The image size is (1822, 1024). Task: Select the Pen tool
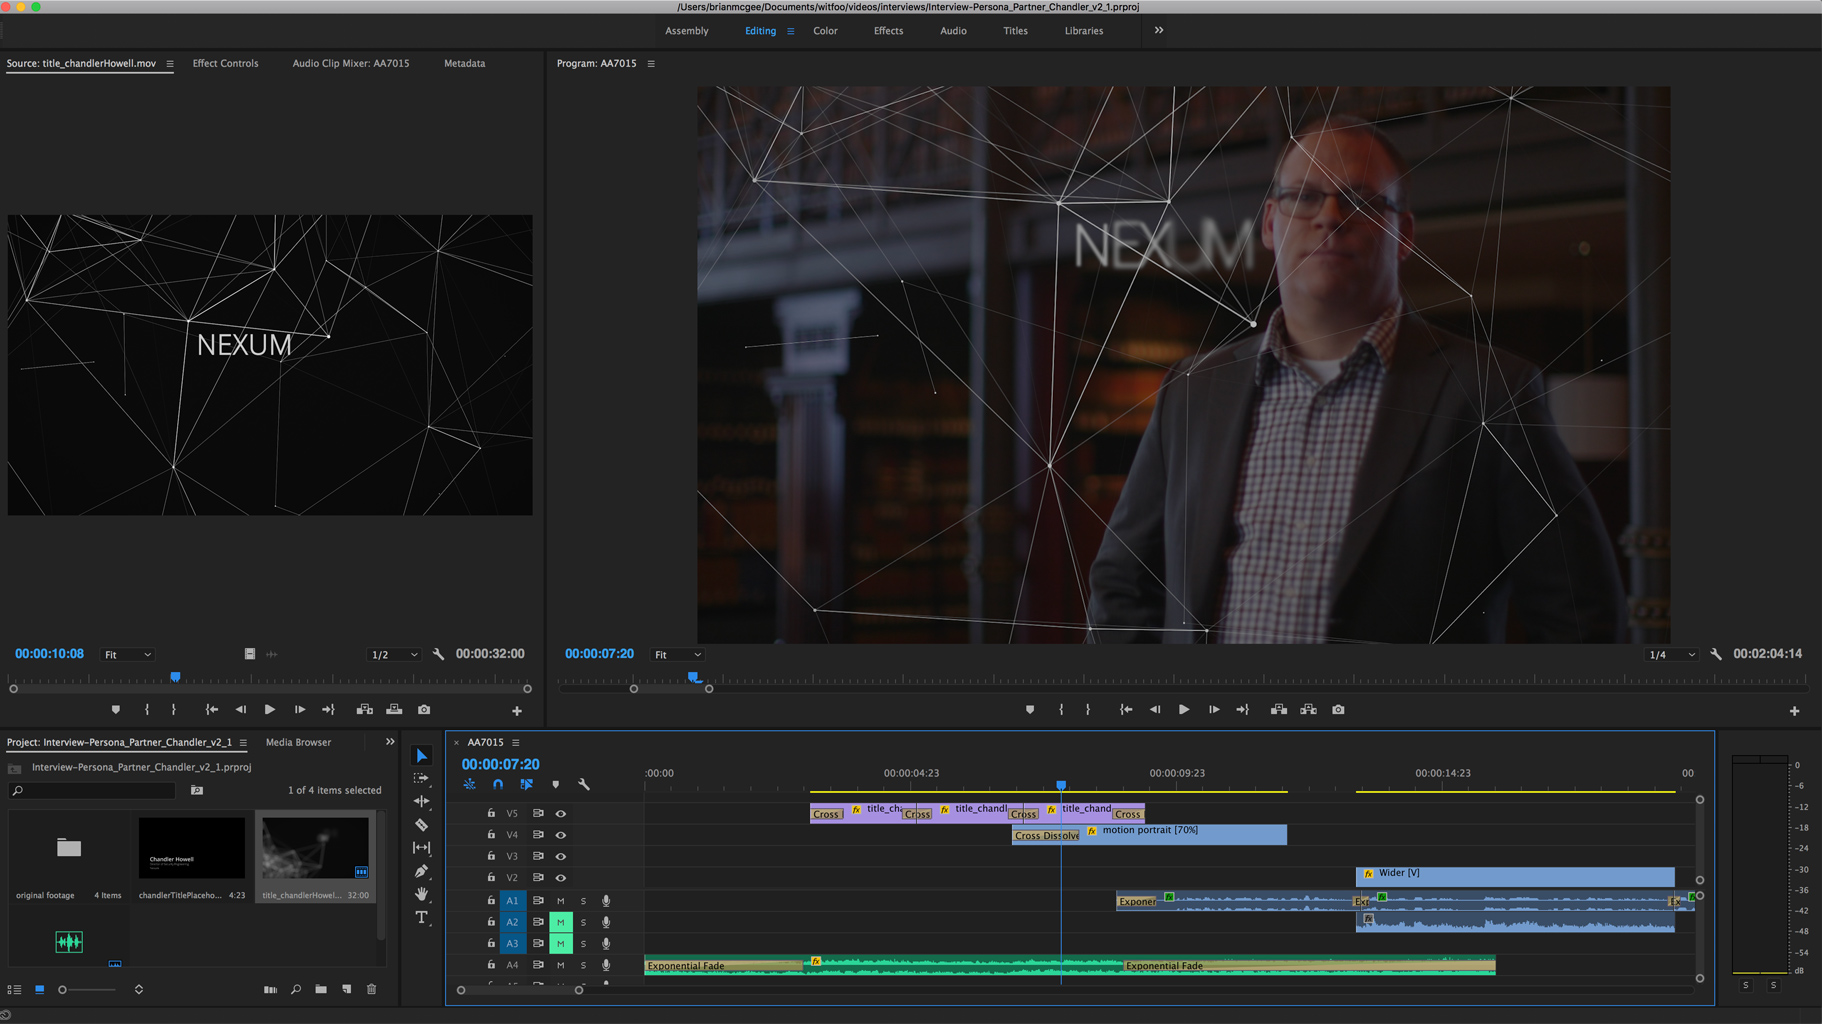pyautogui.click(x=421, y=871)
